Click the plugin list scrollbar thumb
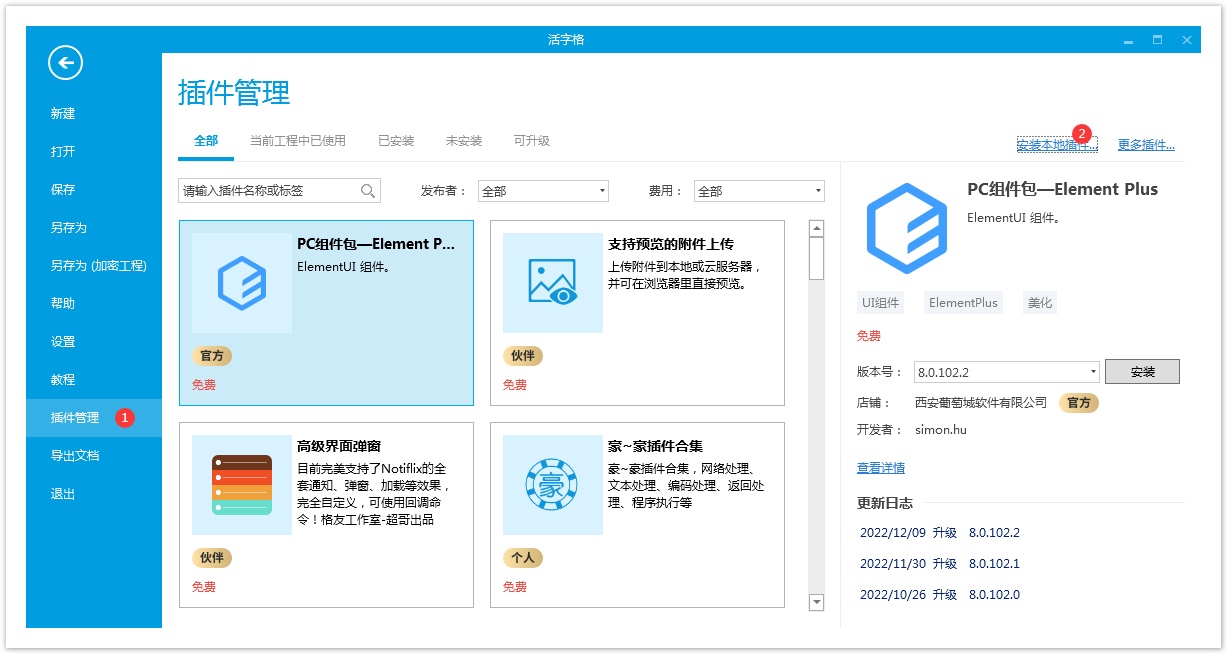Viewport: 1227px width, 654px height. tap(817, 258)
